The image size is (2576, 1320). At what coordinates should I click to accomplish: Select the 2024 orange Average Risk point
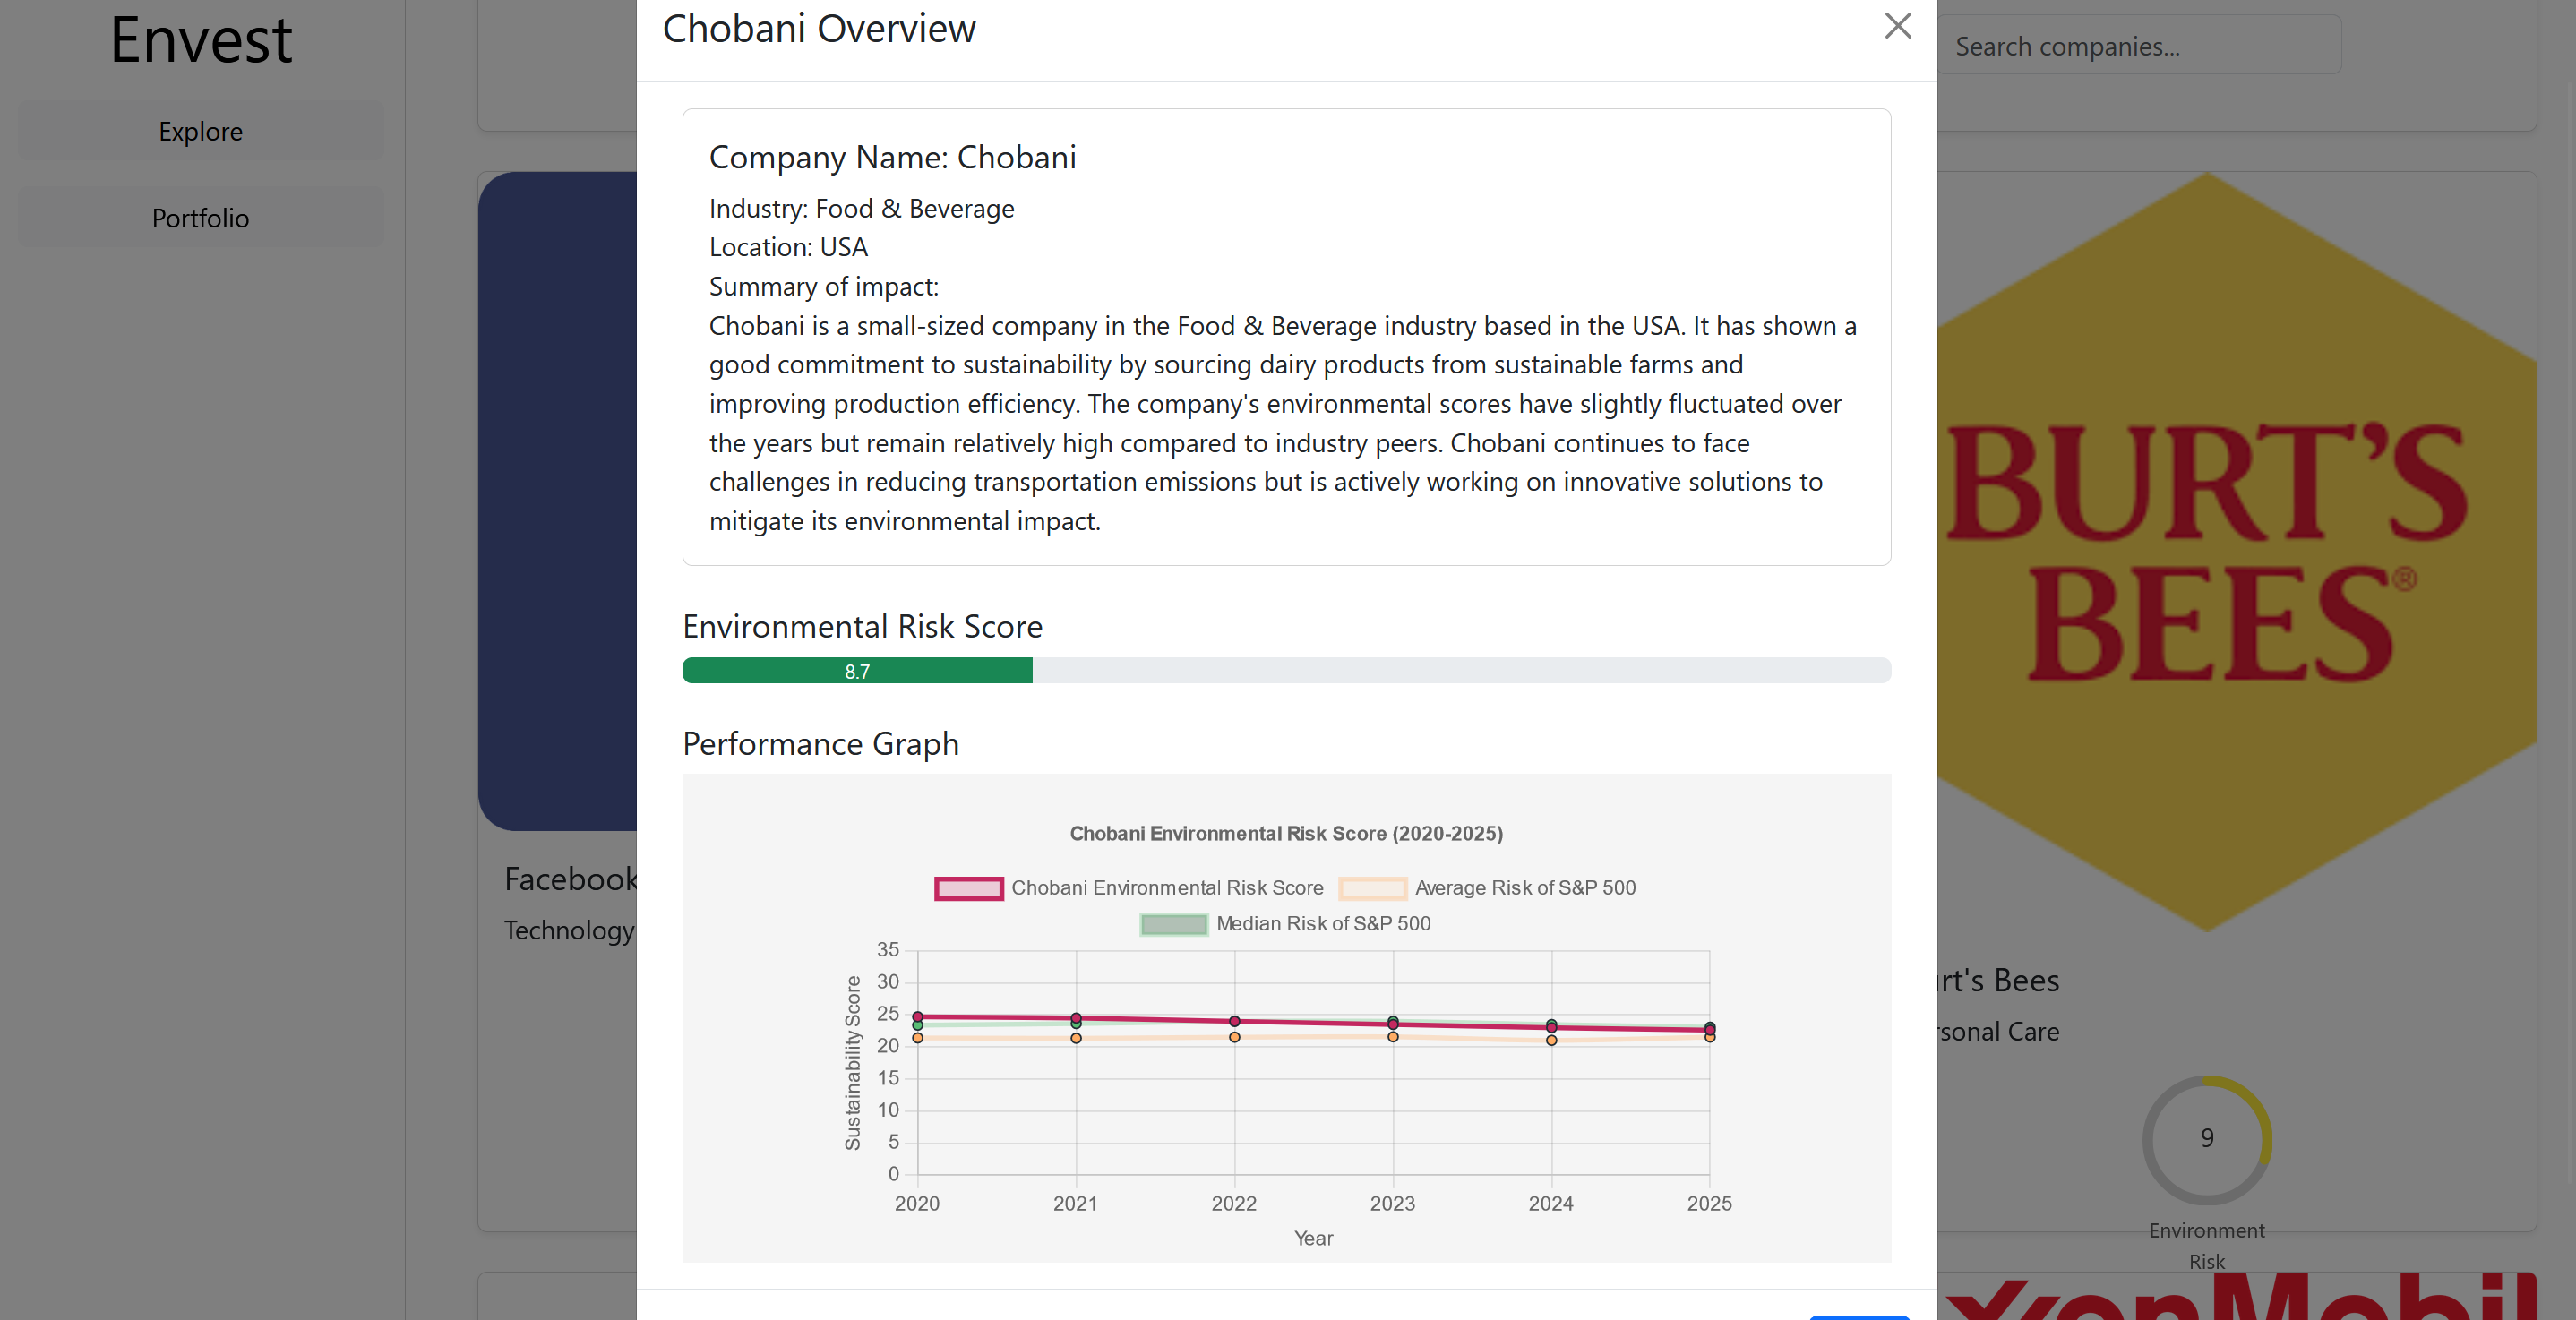pyautogui.click(x=1551, y=1040)
